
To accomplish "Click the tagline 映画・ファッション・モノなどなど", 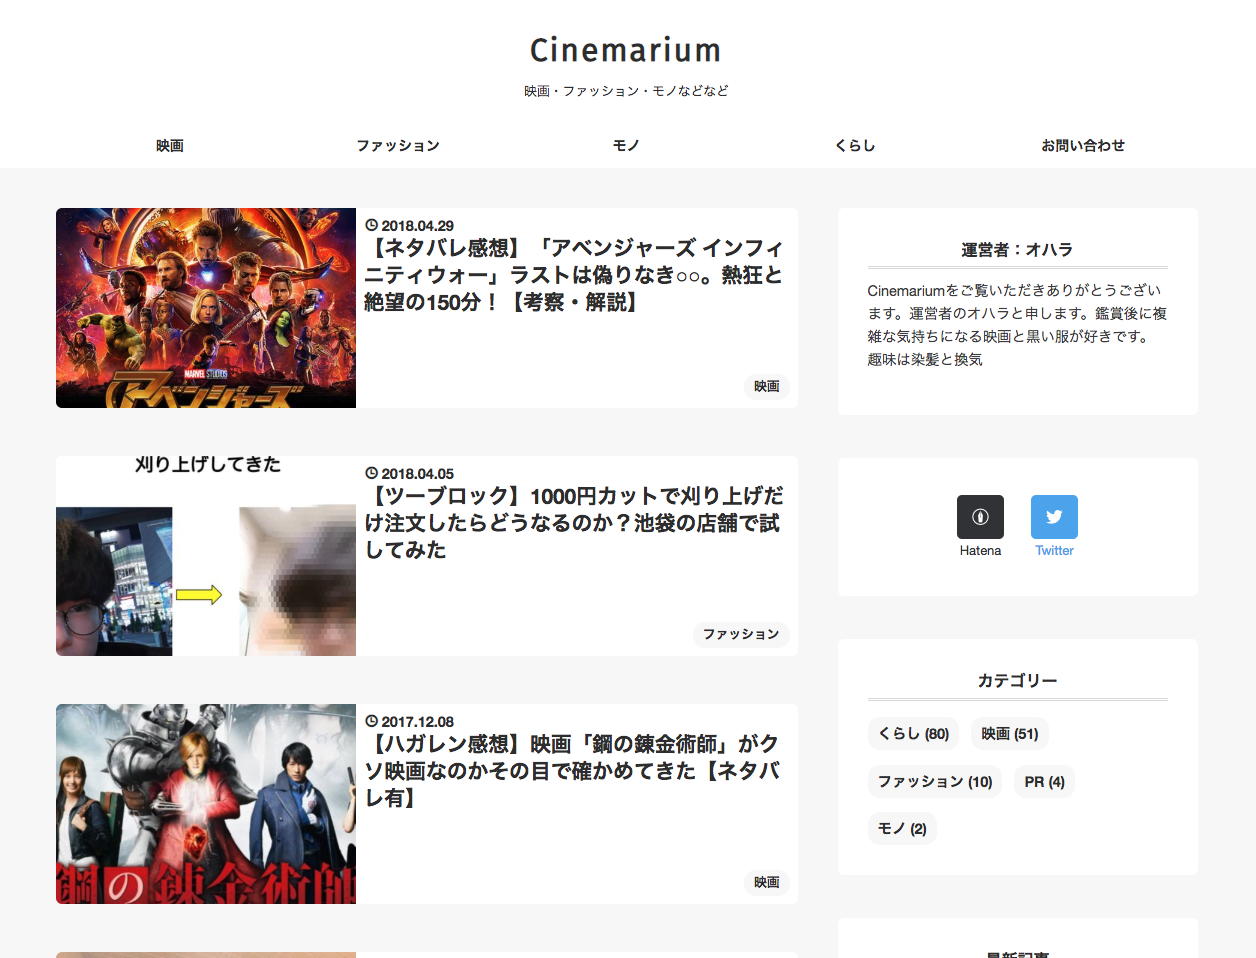I will pos(626,90).
